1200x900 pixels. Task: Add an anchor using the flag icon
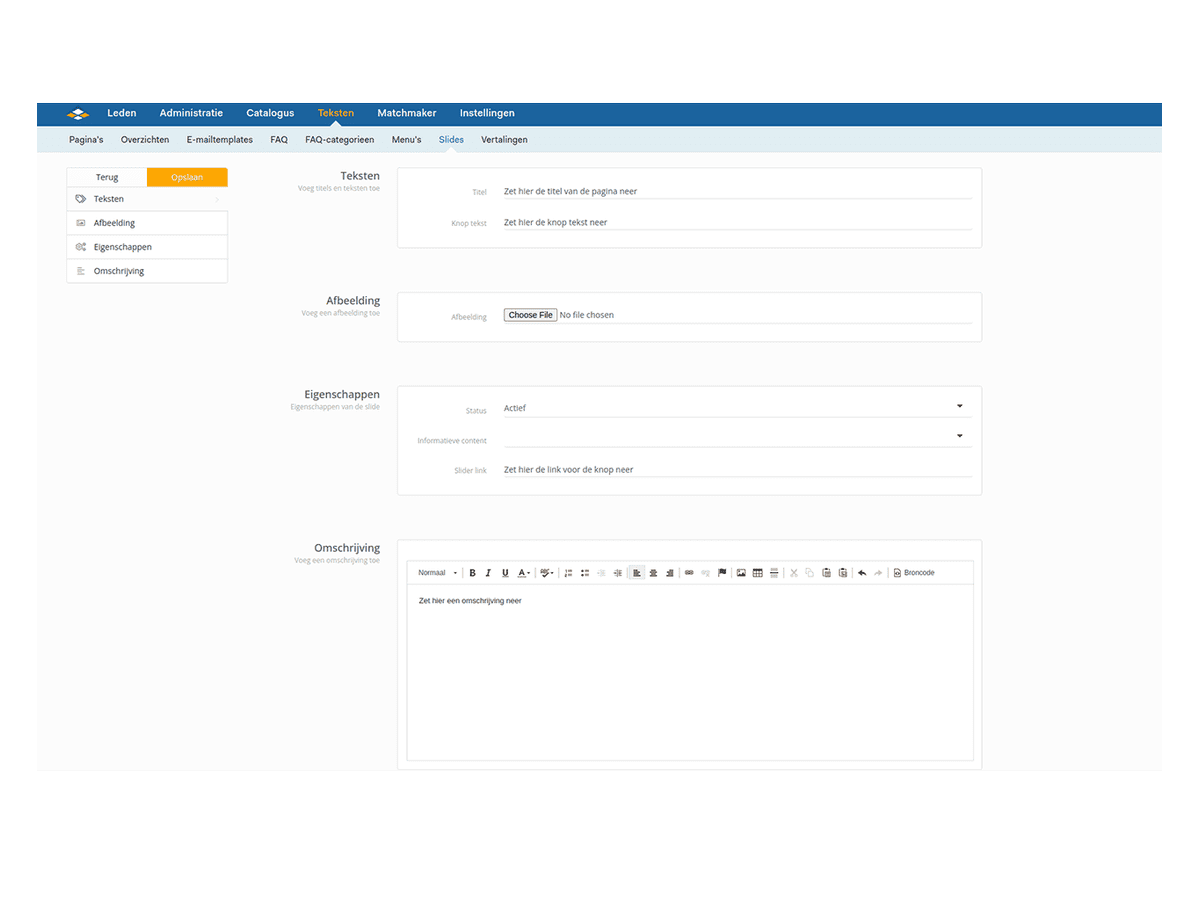722,573
